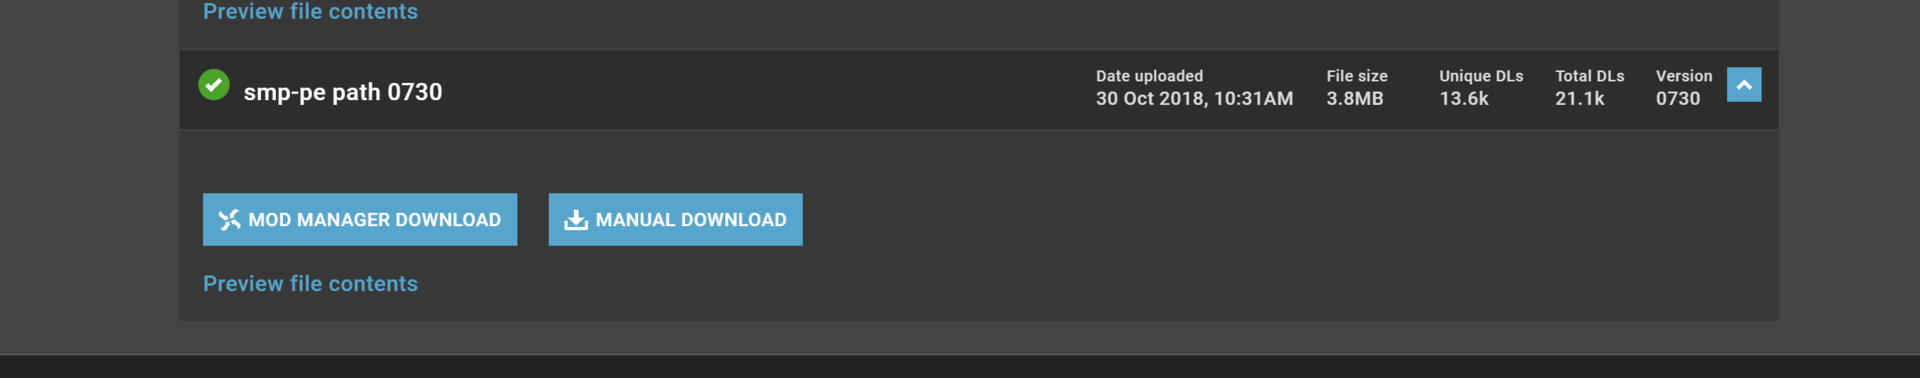1920x378 pixels.
Task: Click the 13.6k unique downloads count
Action: tap(1464, 99)
